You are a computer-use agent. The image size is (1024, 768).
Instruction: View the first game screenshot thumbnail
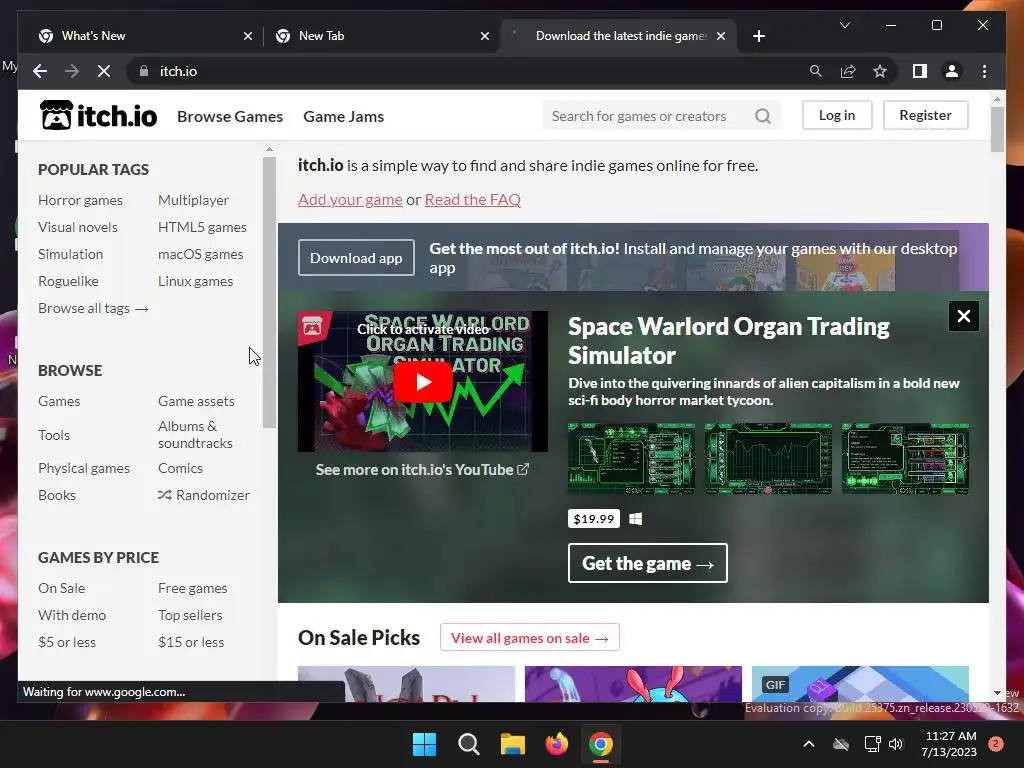631,458
